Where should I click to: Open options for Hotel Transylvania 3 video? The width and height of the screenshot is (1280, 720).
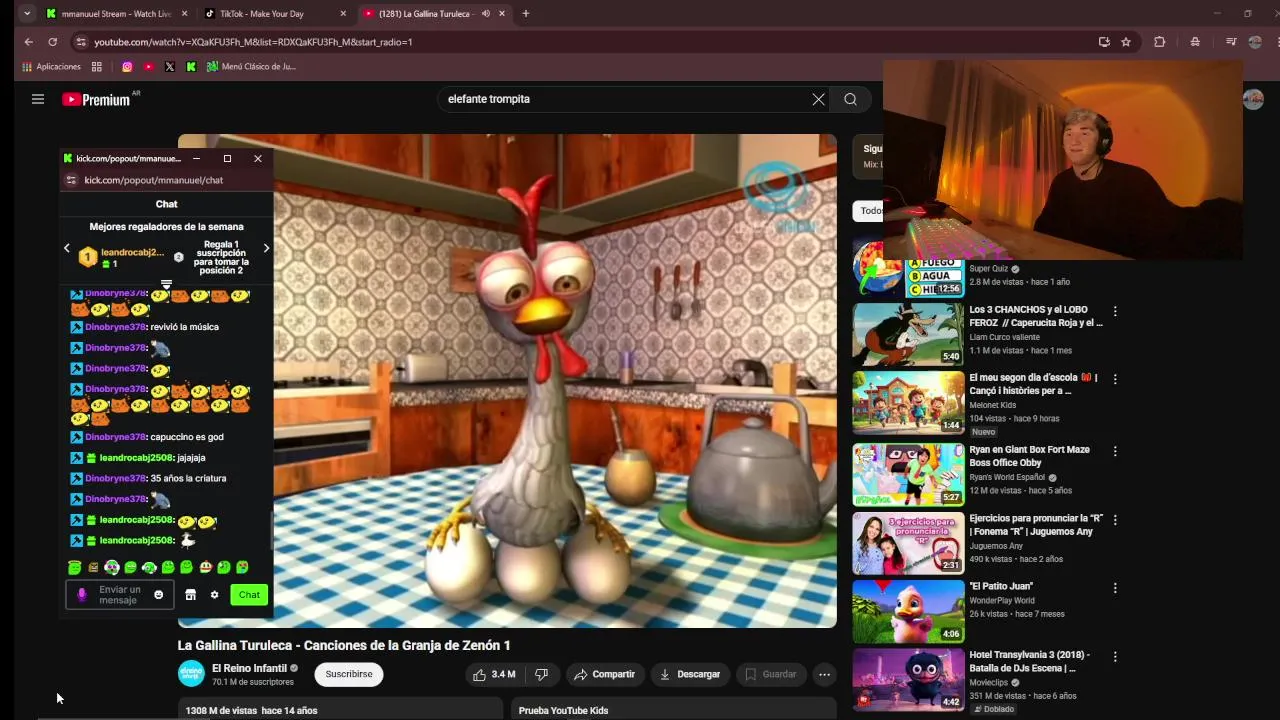1115,656
